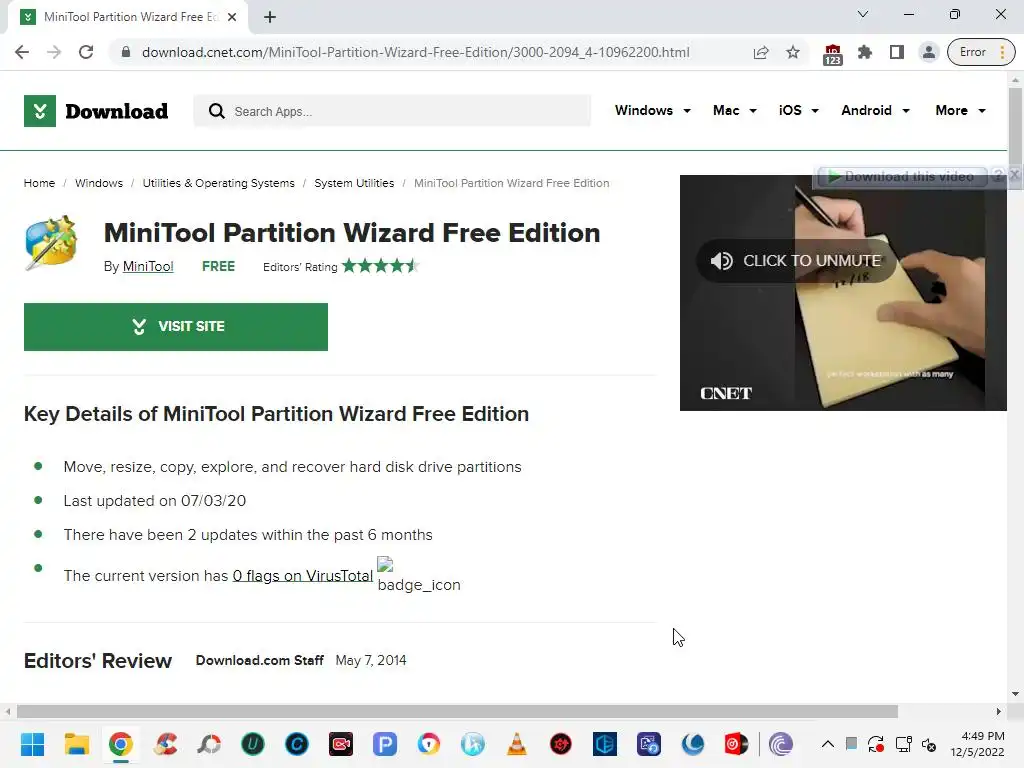Open Windows breadcrumb link

coord(99,183)
